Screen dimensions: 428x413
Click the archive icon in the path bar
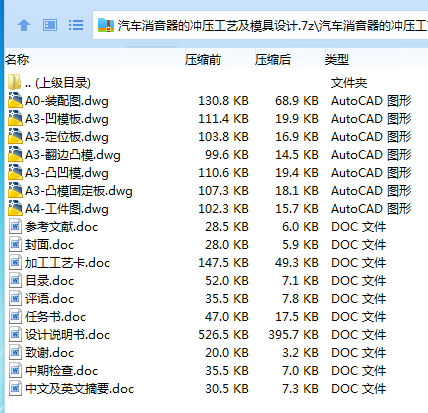[x=106, y=25]
